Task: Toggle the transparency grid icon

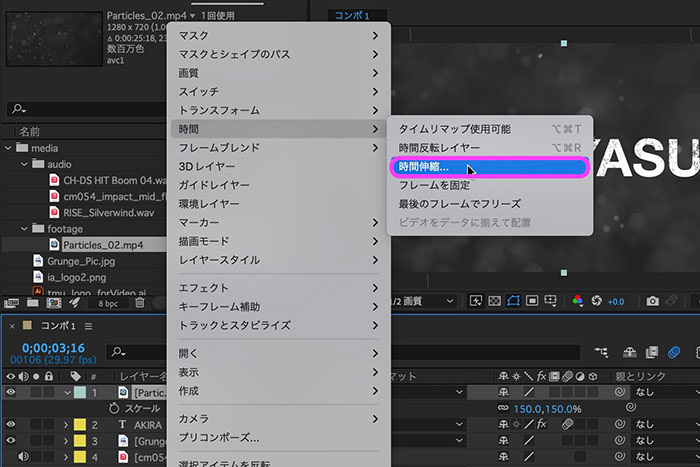Action: 494,301
